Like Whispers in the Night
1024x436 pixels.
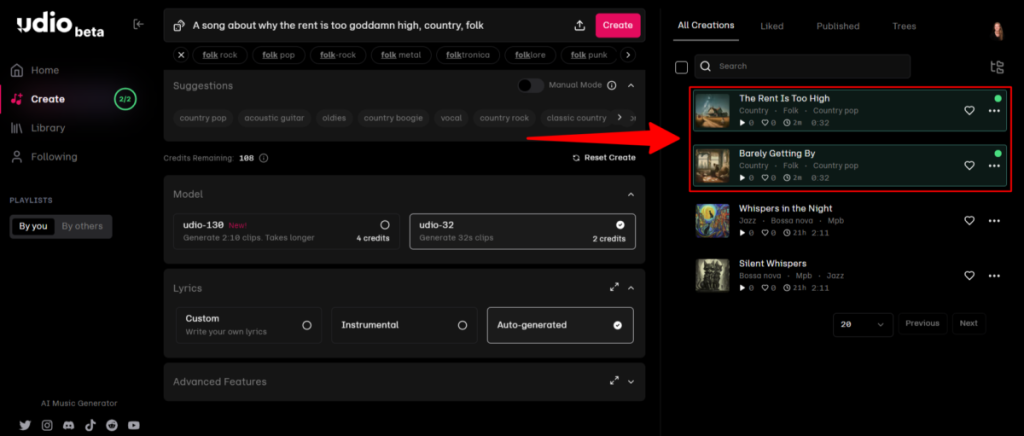[969, 221]
